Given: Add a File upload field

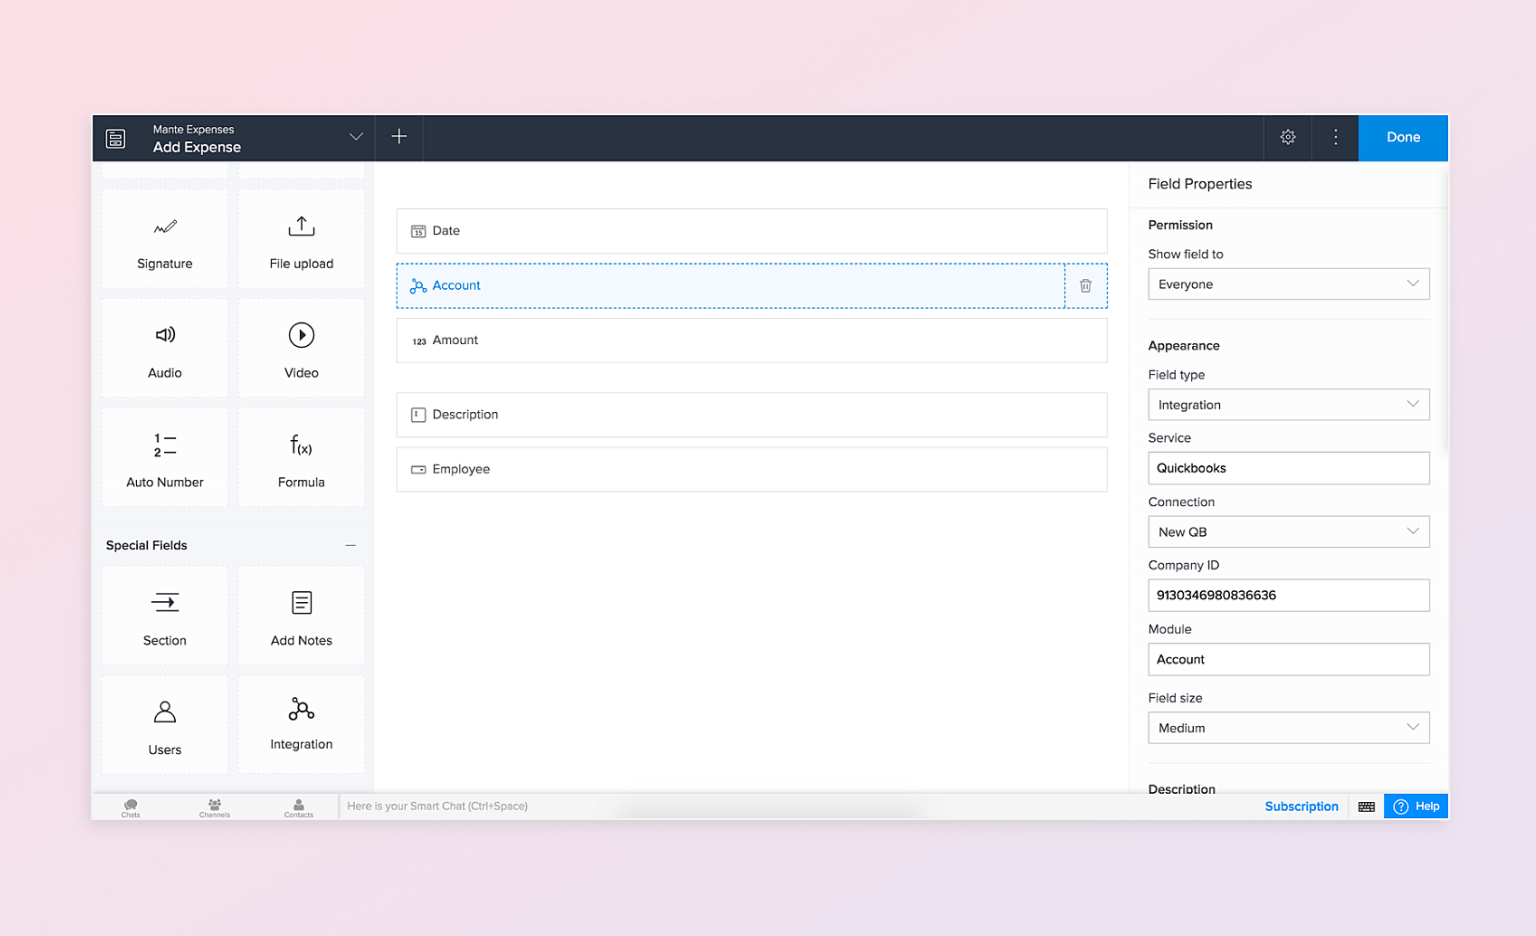Looking at the screenshot, I should coord(301,240).
